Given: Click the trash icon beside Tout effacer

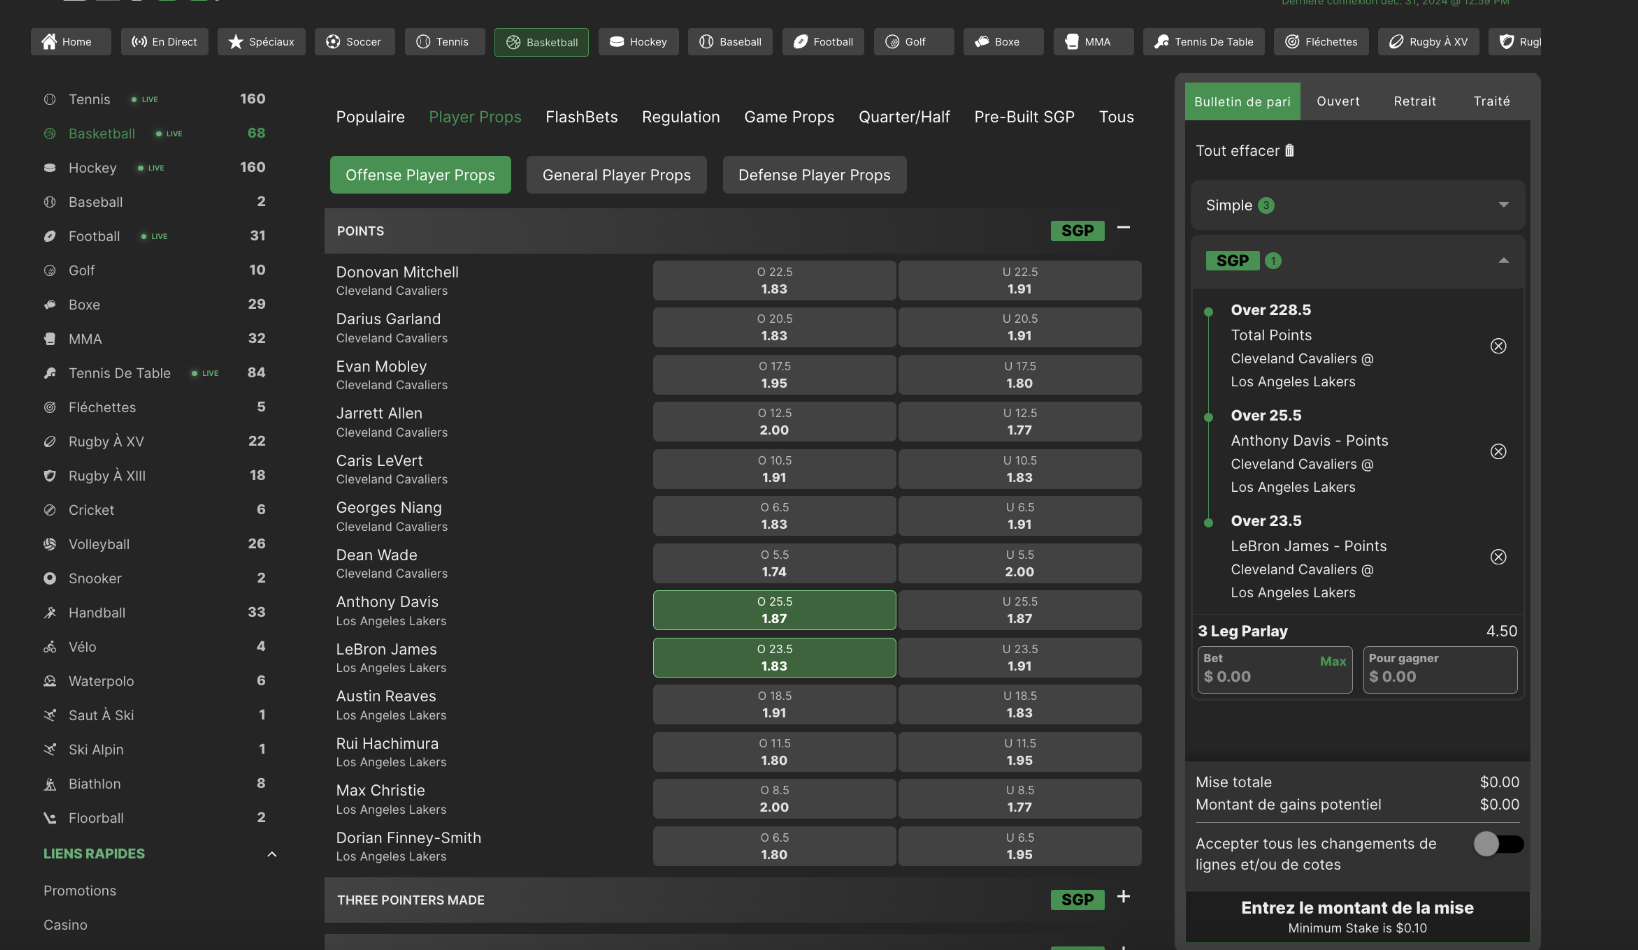Looking at the screenshot, I should tap(1289, 151).
